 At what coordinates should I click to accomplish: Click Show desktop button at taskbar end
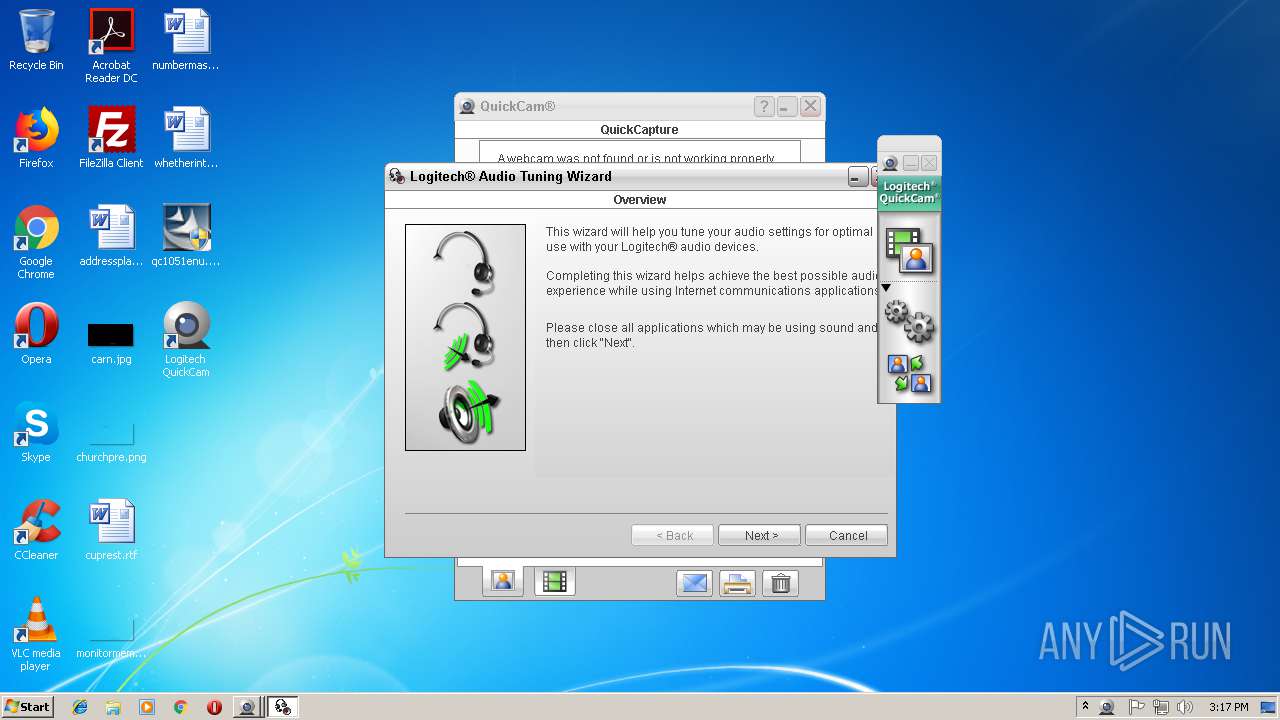(x=1270, y=707)
